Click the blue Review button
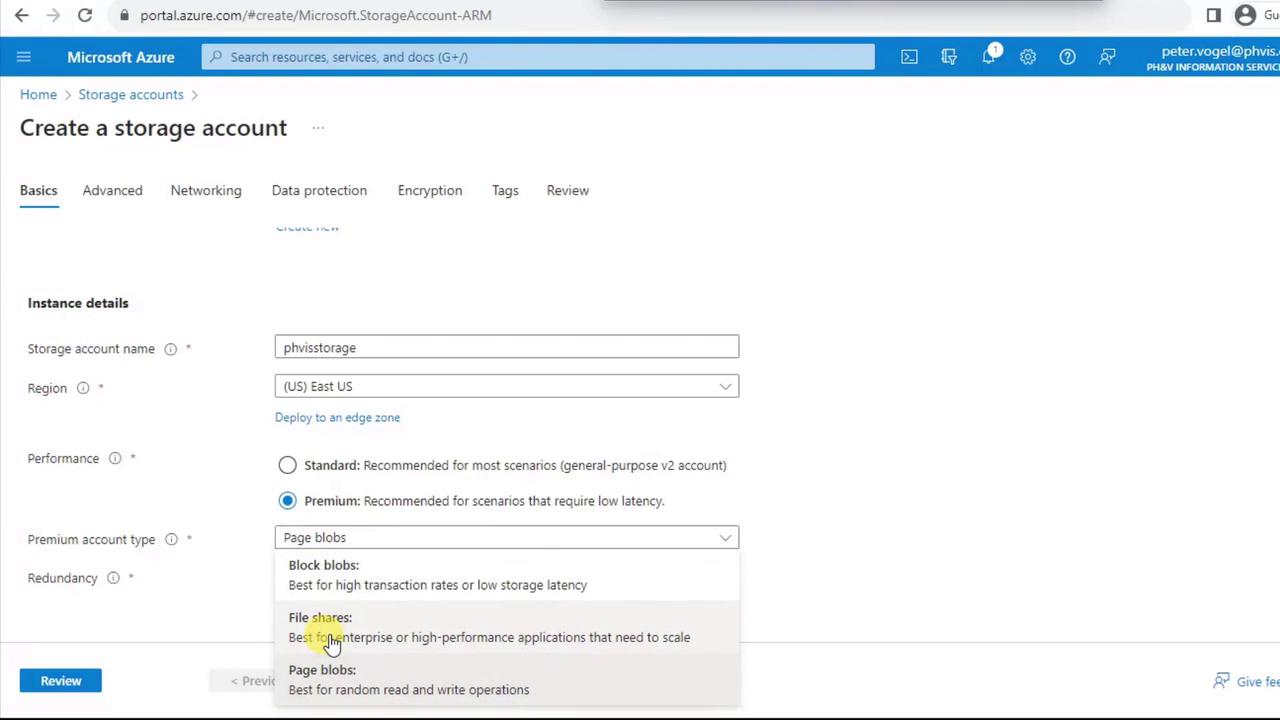Image resolution: width=1280 pixels, height=720 pixels. point(61,681)
